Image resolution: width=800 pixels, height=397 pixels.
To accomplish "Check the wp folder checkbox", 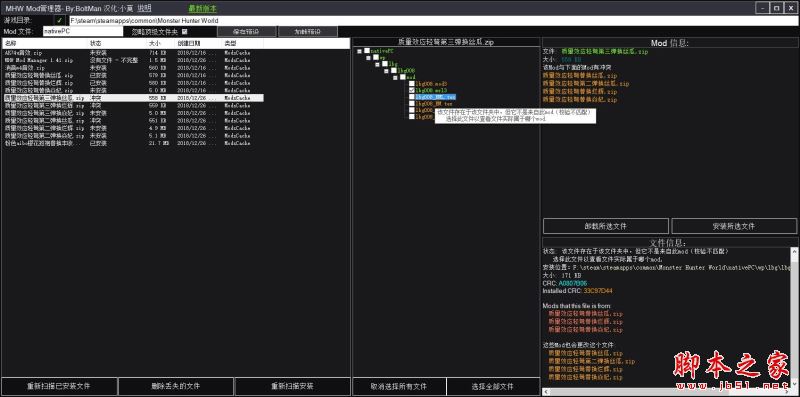I will pyautogui.click(x=376, y=58).
